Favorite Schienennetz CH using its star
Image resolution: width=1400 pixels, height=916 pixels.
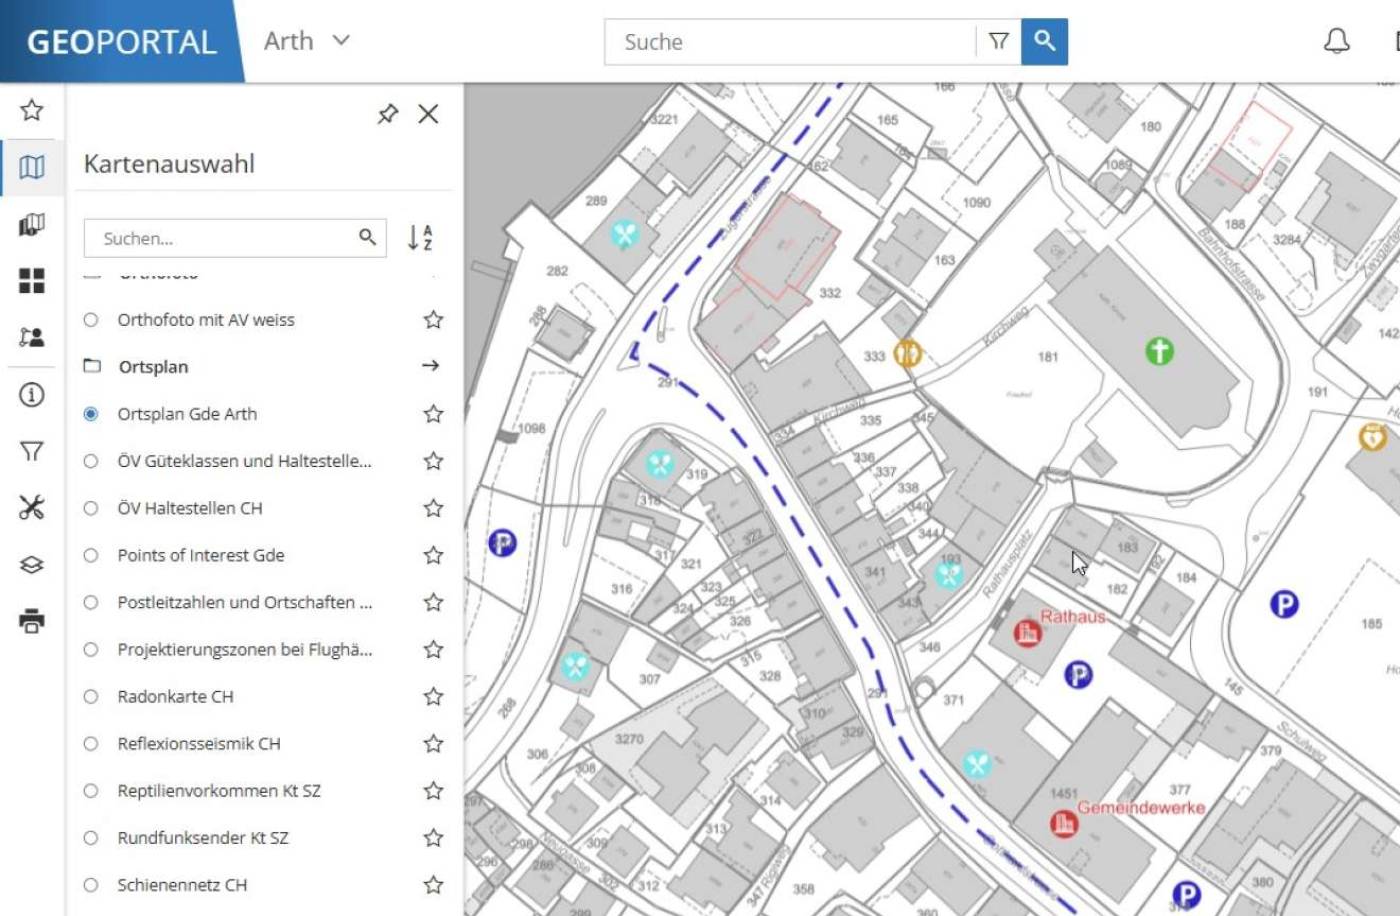point(434,884)
